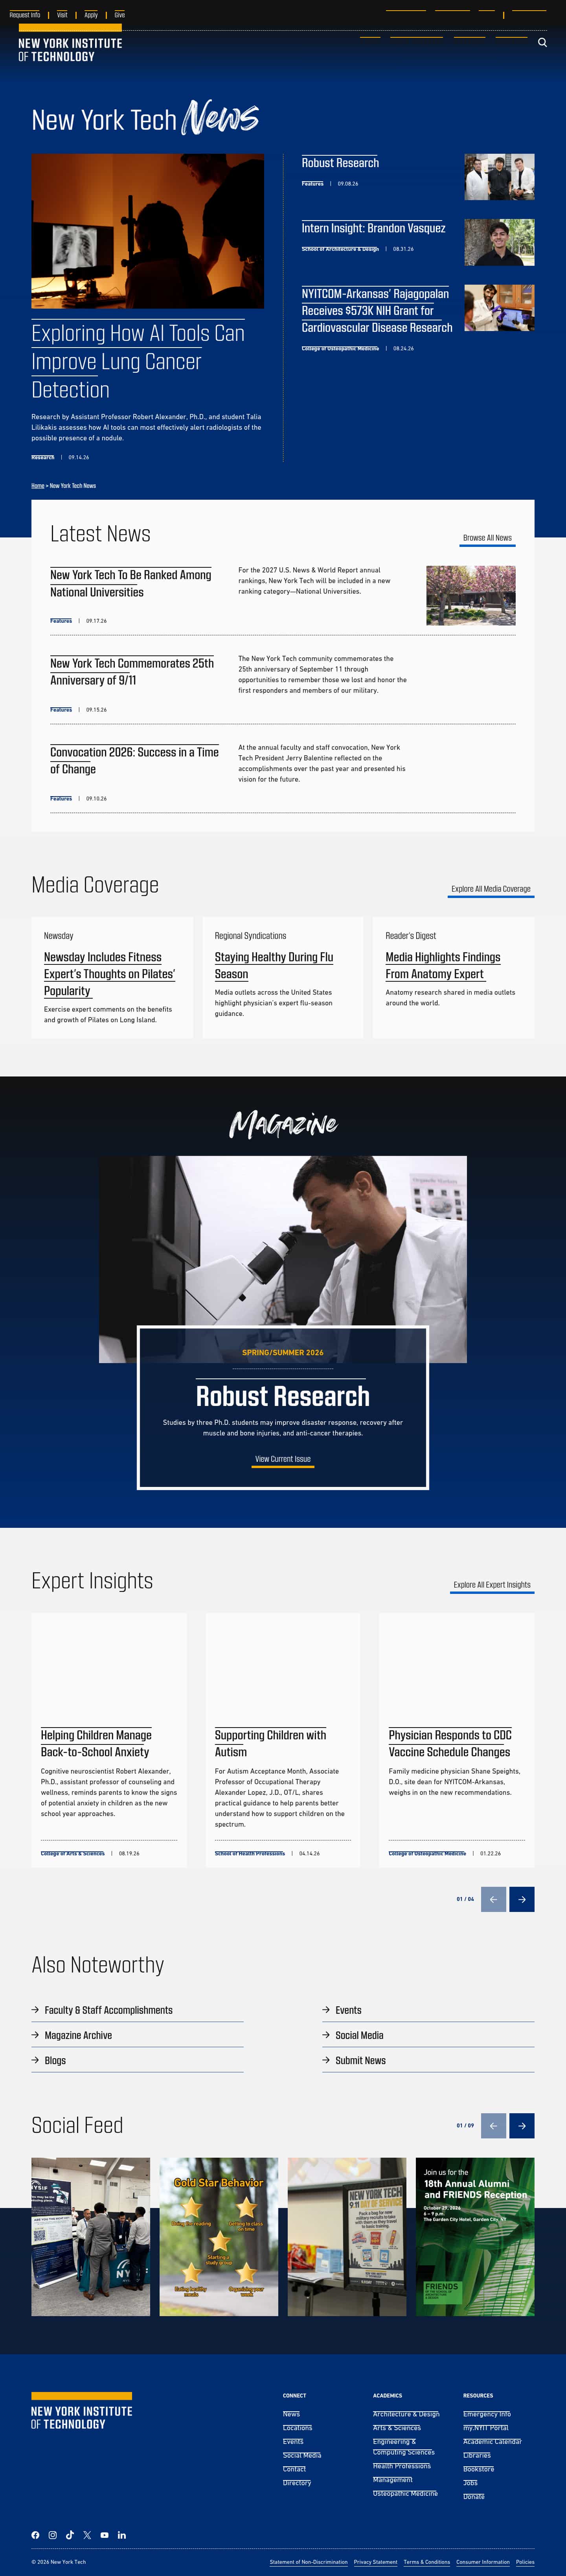566x2576 pixels.
Task: Open Helping Children Manage Back-to-School Anxiety
Action: click(96, 1743)
